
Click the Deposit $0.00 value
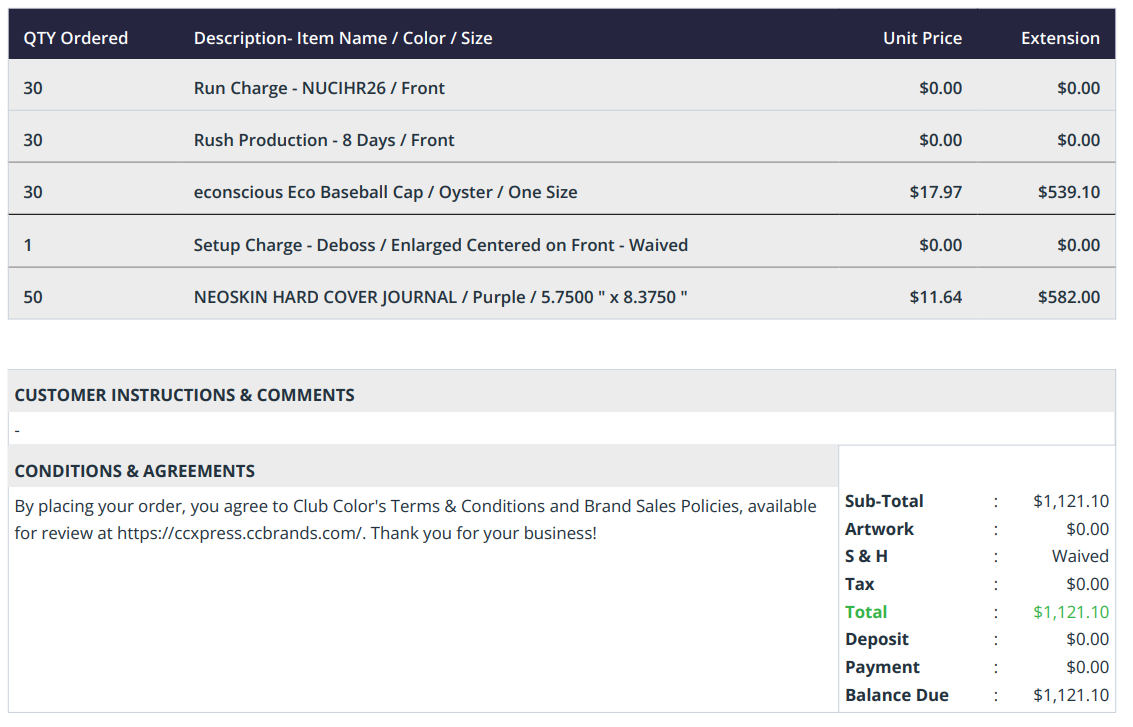pyautogui.click(x=1087, y=640)
